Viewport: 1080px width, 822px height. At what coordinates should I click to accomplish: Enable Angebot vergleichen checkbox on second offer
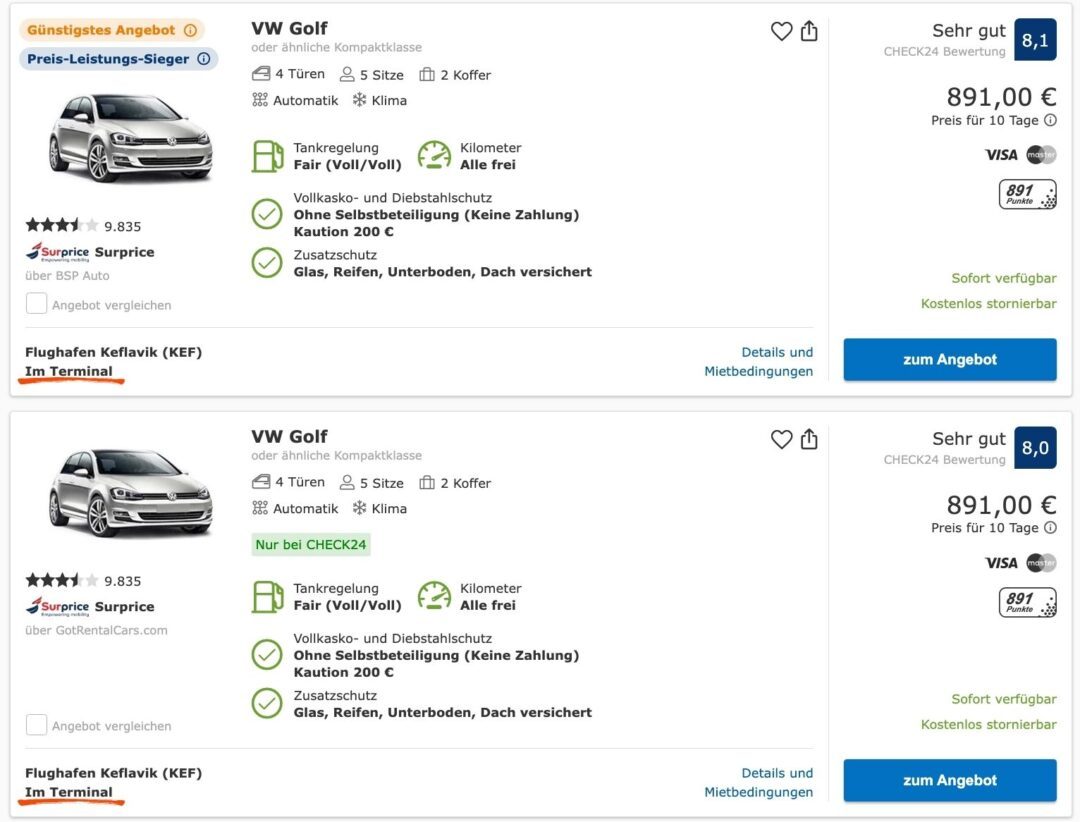[x=36, y=725]
